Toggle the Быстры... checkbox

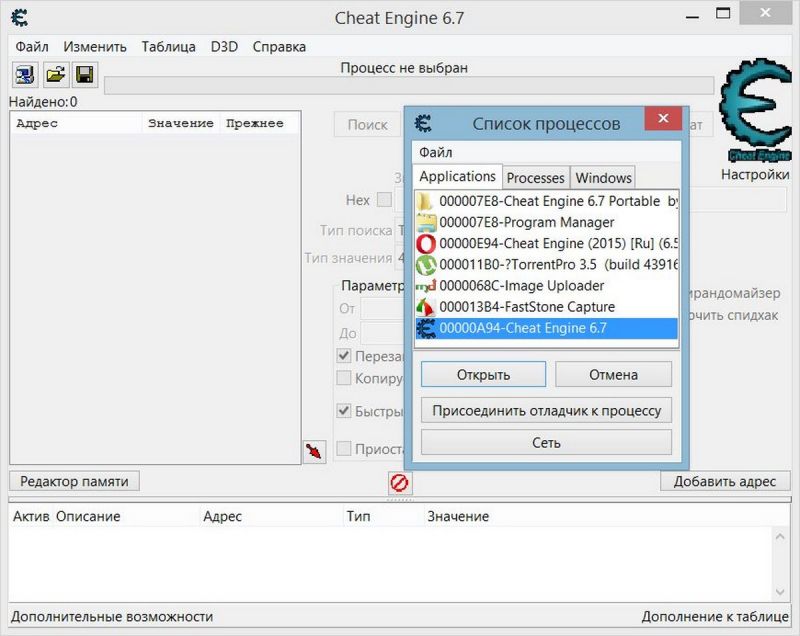tap(344, 411)
